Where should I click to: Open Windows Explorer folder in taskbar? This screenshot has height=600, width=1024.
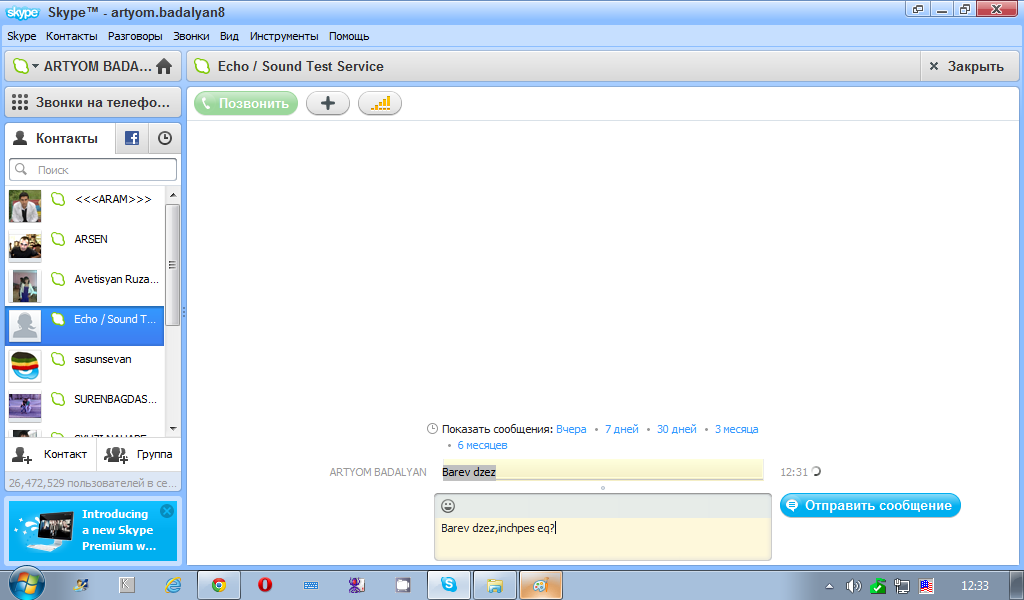click(x=494, y=585)
